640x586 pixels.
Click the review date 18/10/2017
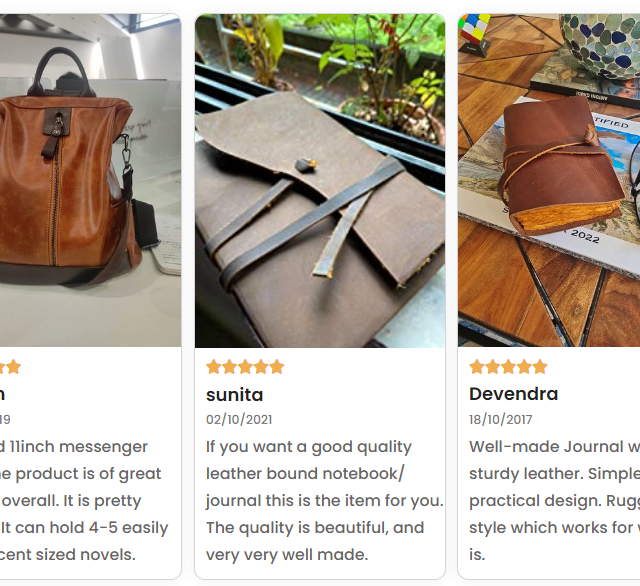(x=500, y=420)
